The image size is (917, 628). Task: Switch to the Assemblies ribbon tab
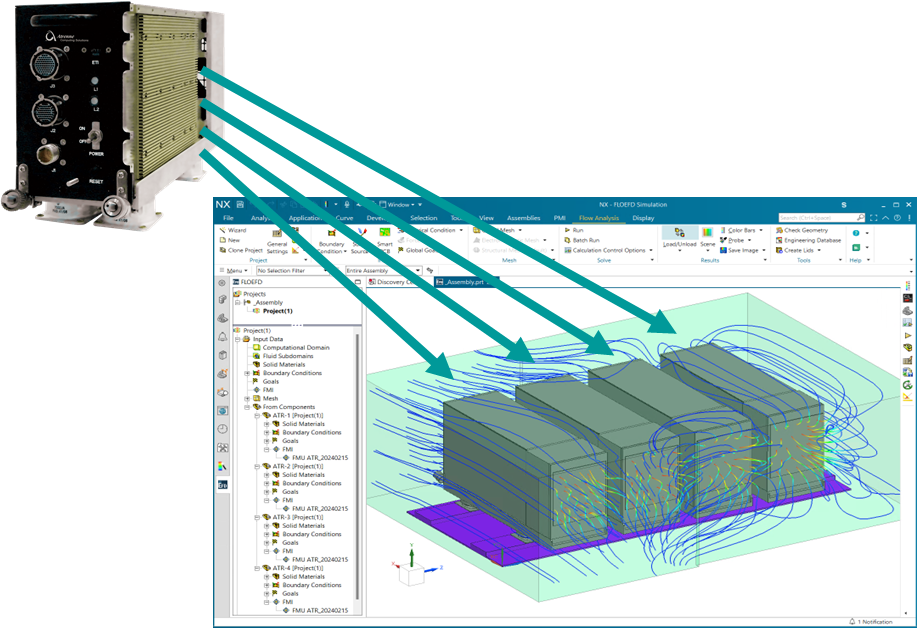(523, 218)
